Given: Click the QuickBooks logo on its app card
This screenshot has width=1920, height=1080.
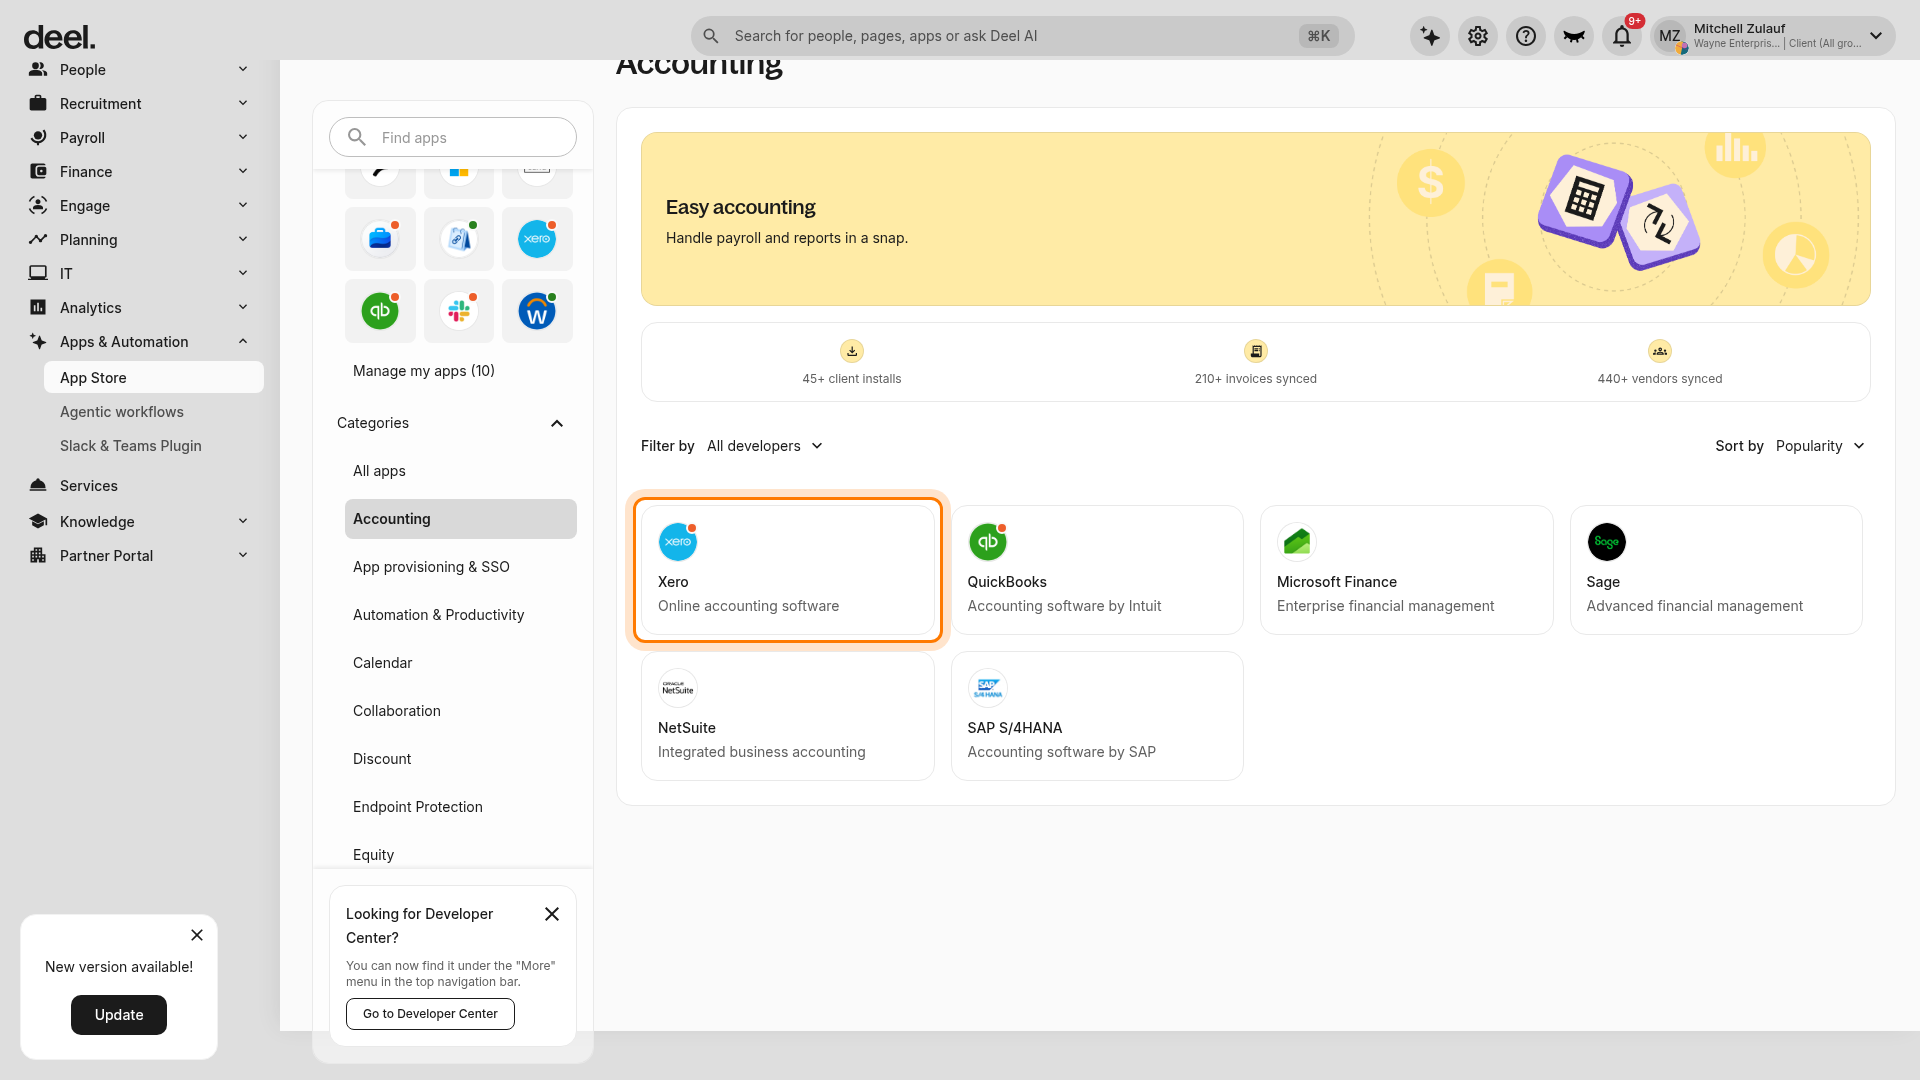Looking at the screenshot, I should click(988, 542).
